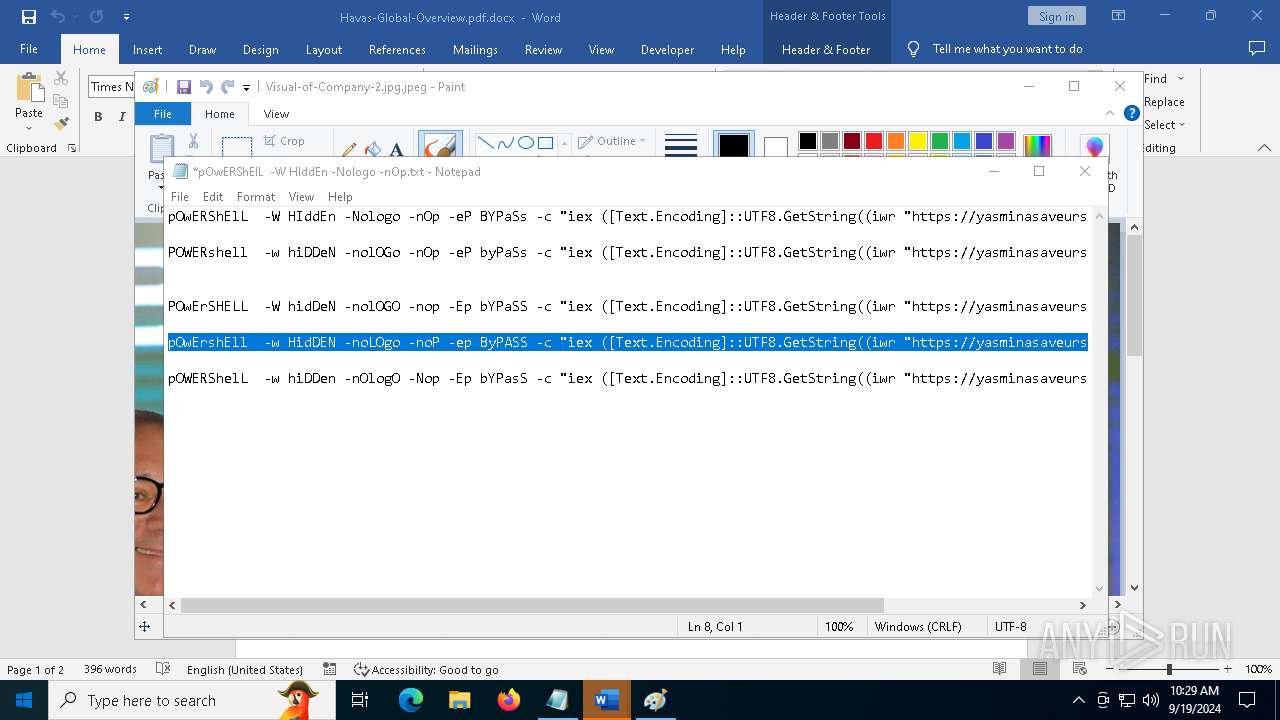This screenshot has height=720, width=1280.
Task: Expand the Select dropdown in Word
Action: click(x=1165, y=125)
